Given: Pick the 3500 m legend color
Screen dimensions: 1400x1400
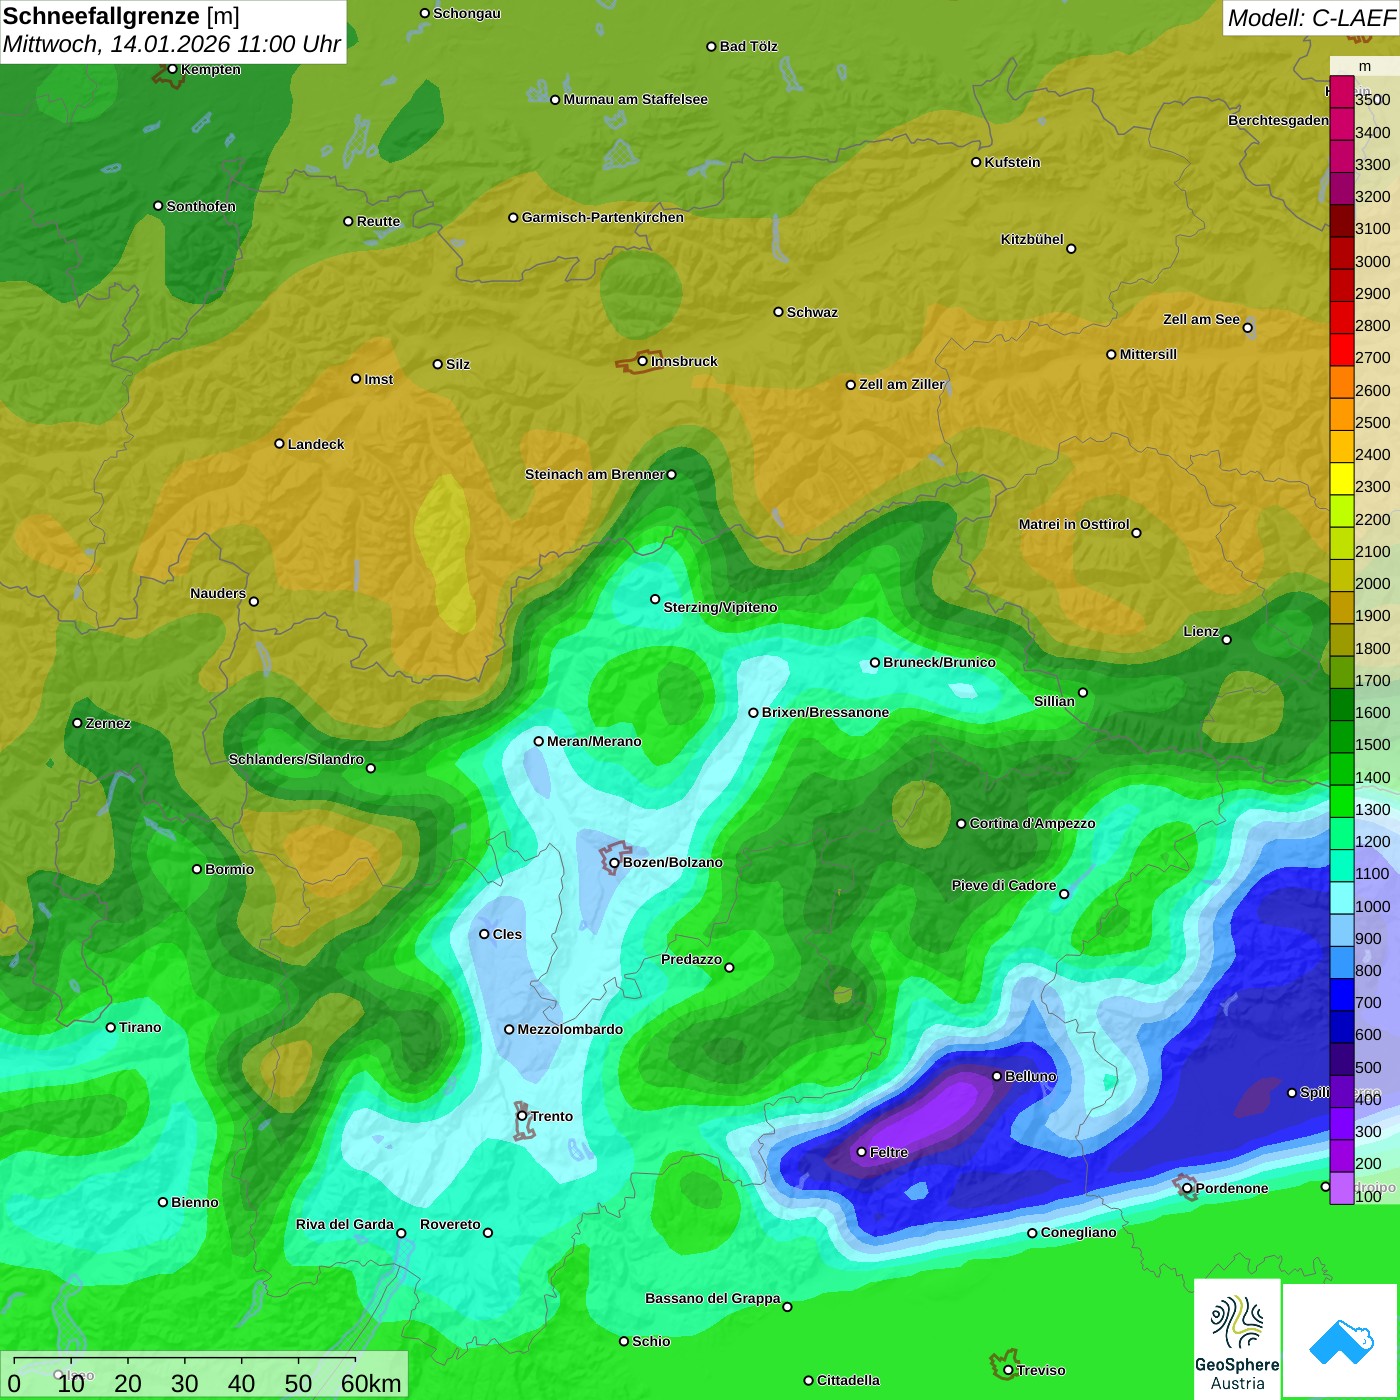Looking at the screenshot, I should [1341, 92].
